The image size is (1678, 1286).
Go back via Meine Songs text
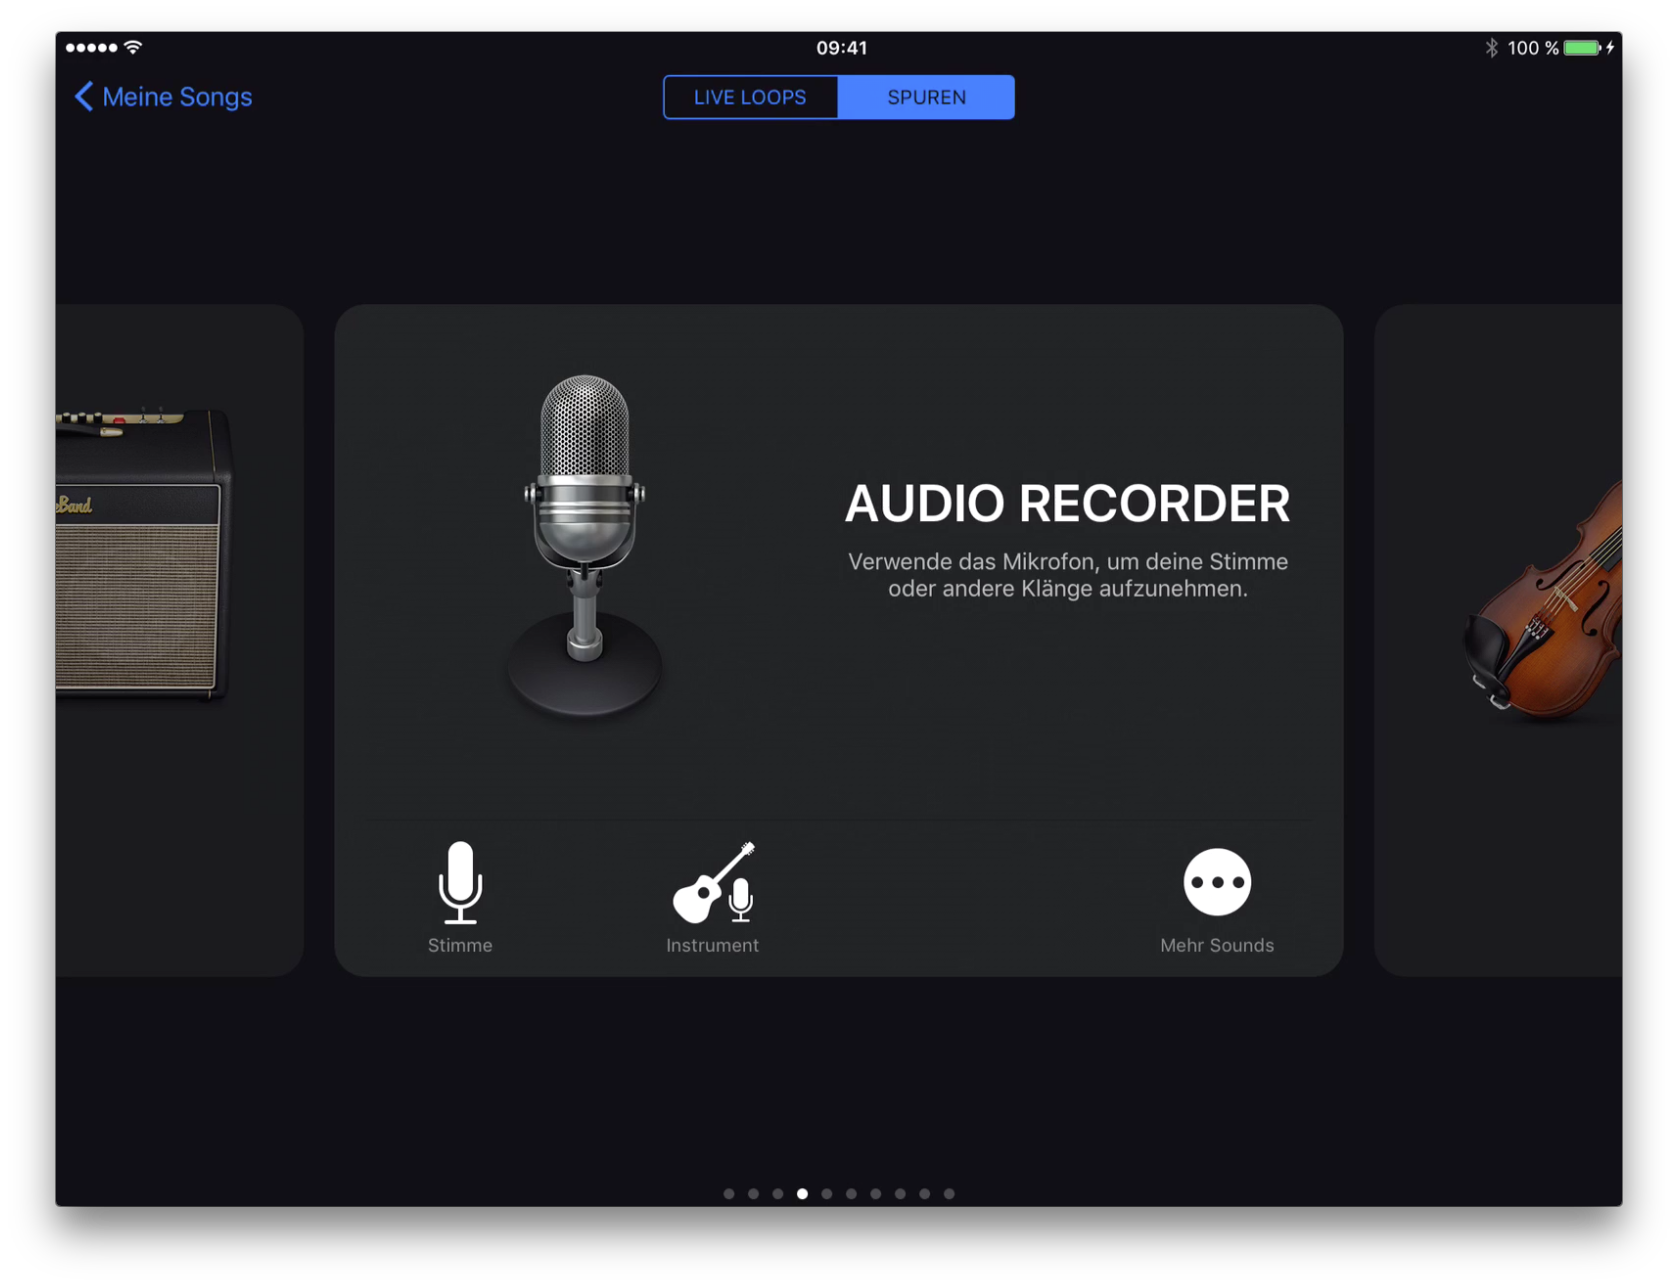(177, 97)
